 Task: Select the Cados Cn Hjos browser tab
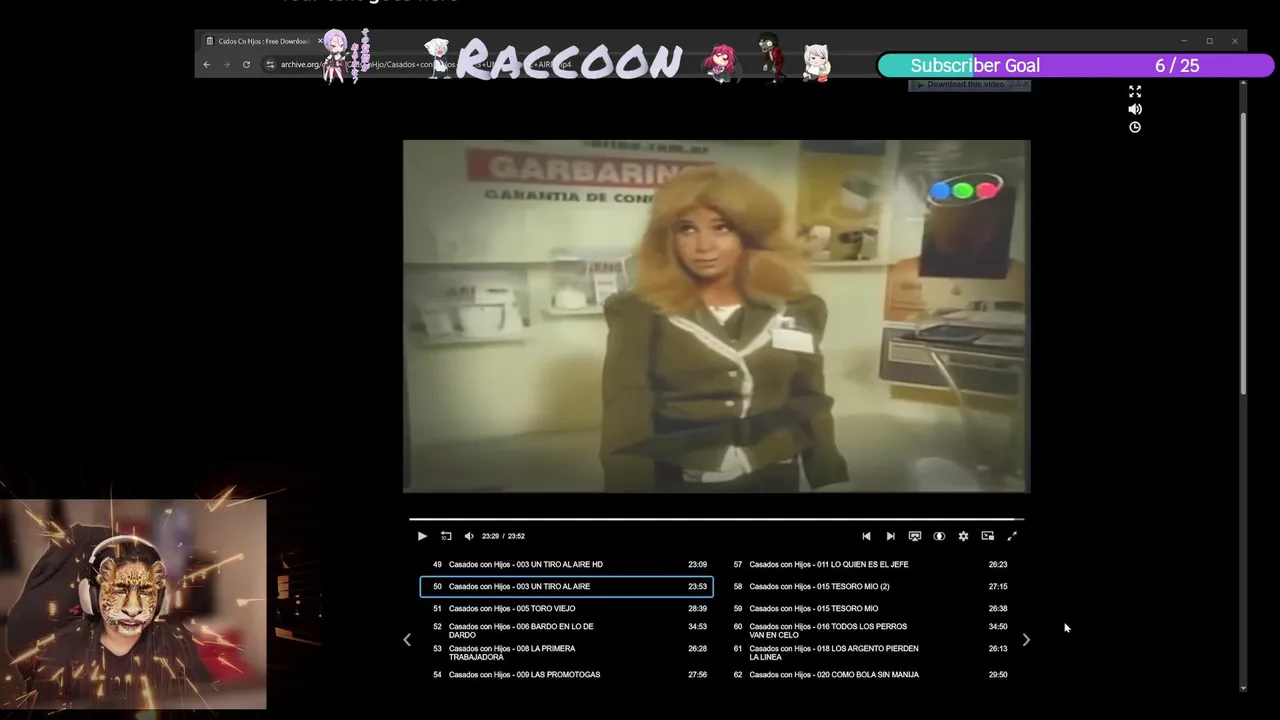(x=263, y=41)
